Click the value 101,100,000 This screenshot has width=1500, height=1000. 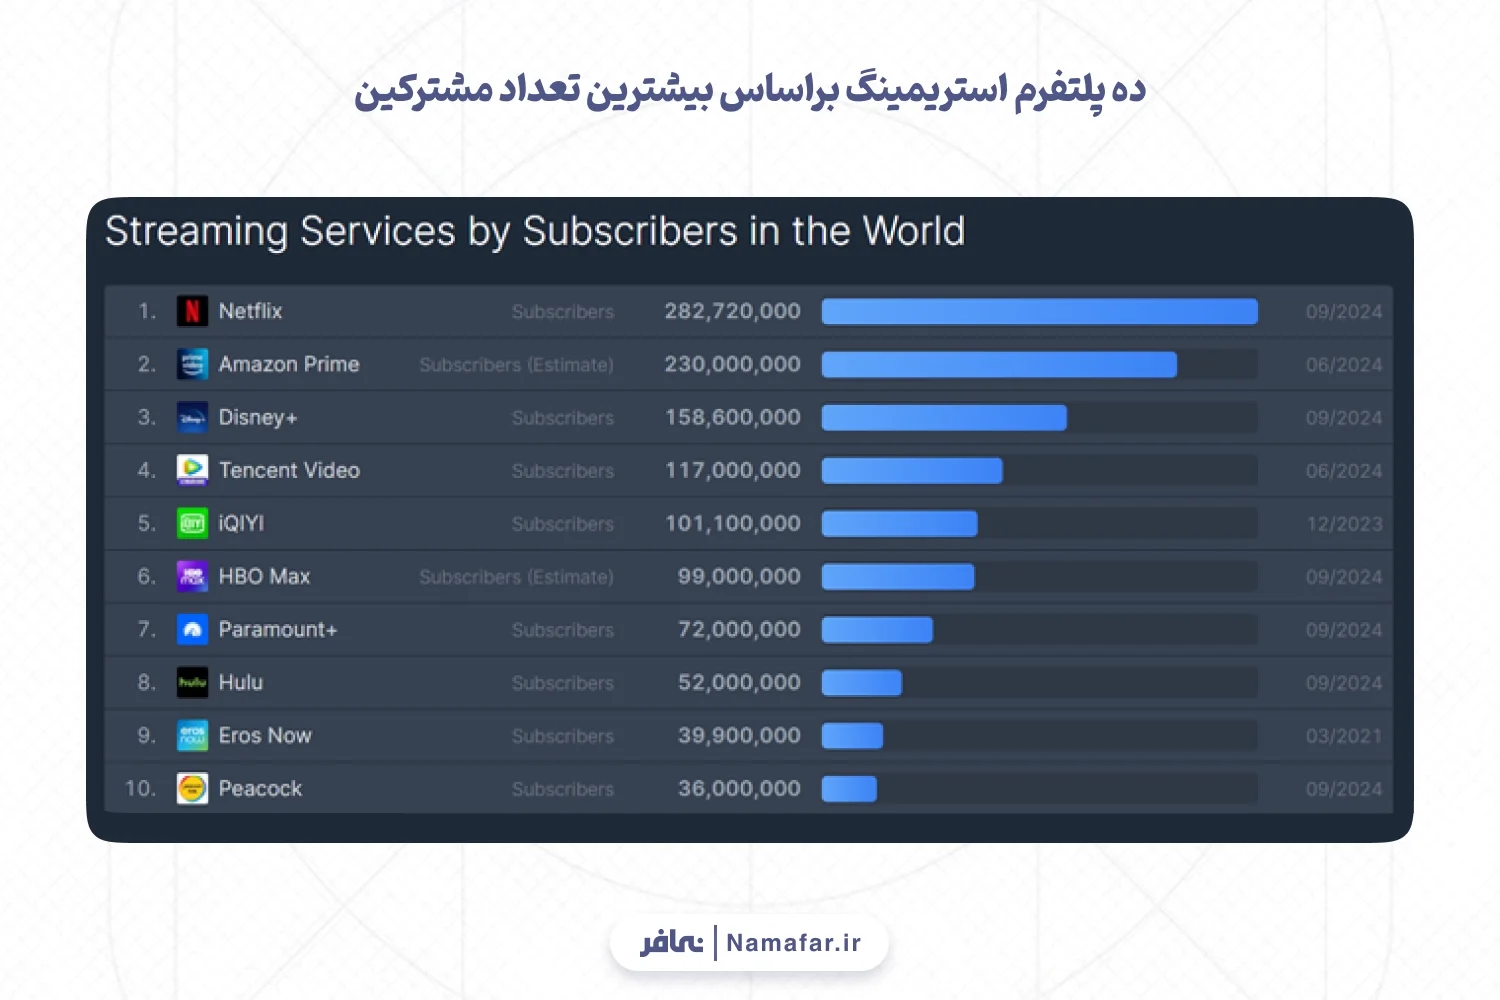(x=733, y=523)
